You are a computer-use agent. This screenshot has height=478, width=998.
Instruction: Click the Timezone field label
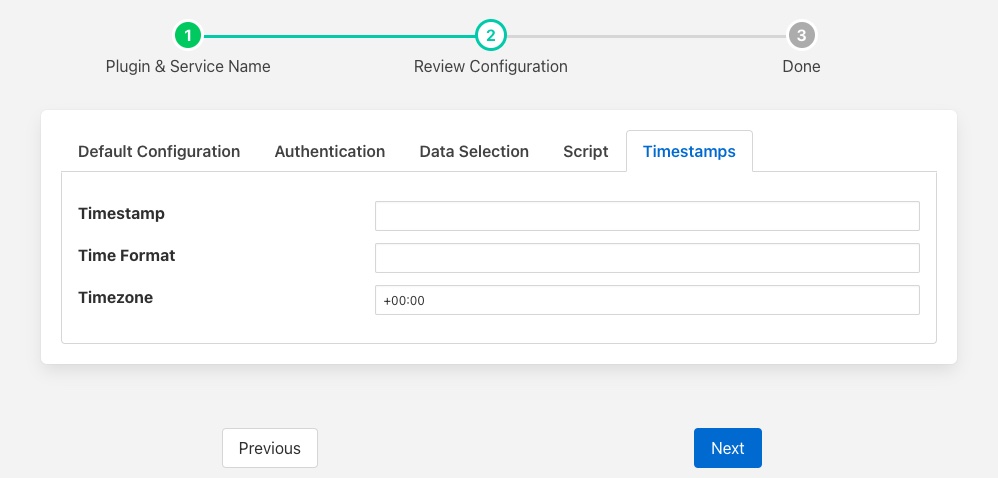click(x=115, y=298)
